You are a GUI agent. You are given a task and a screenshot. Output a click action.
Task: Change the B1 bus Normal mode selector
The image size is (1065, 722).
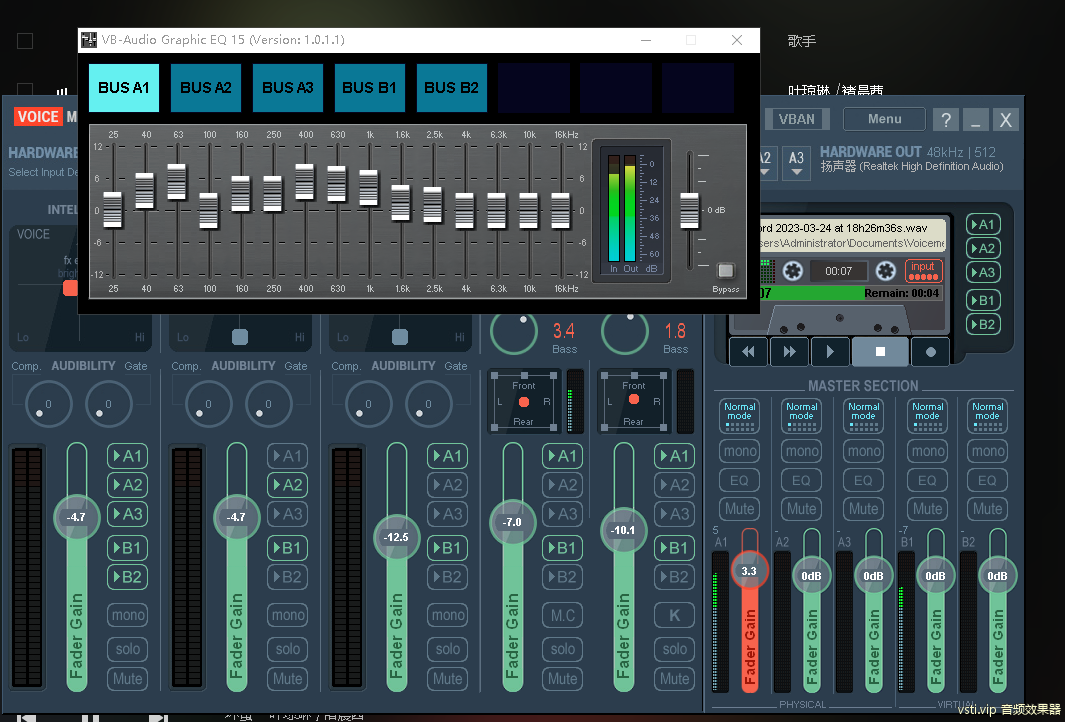(928, 415)
